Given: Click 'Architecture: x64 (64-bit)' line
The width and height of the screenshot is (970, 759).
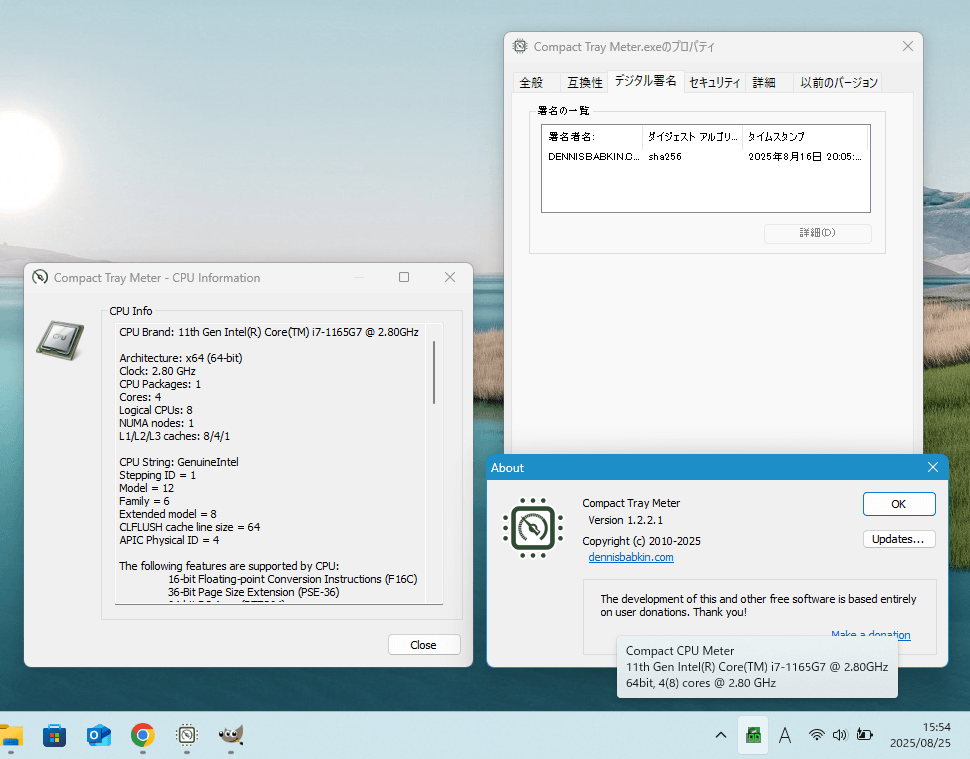Looking at the screenshot, I should pyautogui.click(x=181, y=358).
